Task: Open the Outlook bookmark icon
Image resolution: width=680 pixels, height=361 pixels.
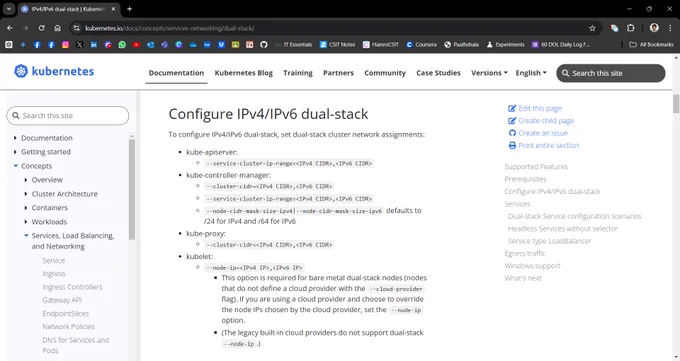Action: pos(150,44)
